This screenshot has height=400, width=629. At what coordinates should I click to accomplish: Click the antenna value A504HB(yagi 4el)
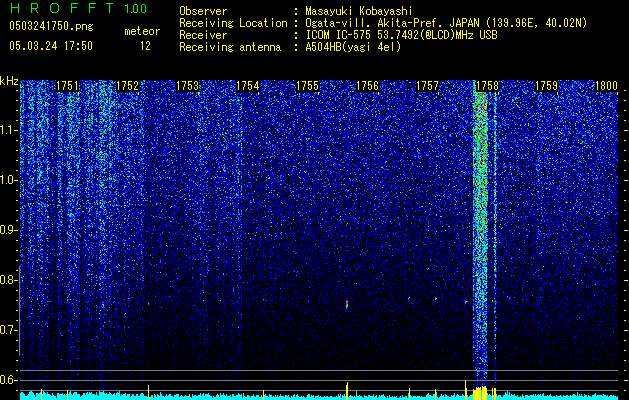353,47
